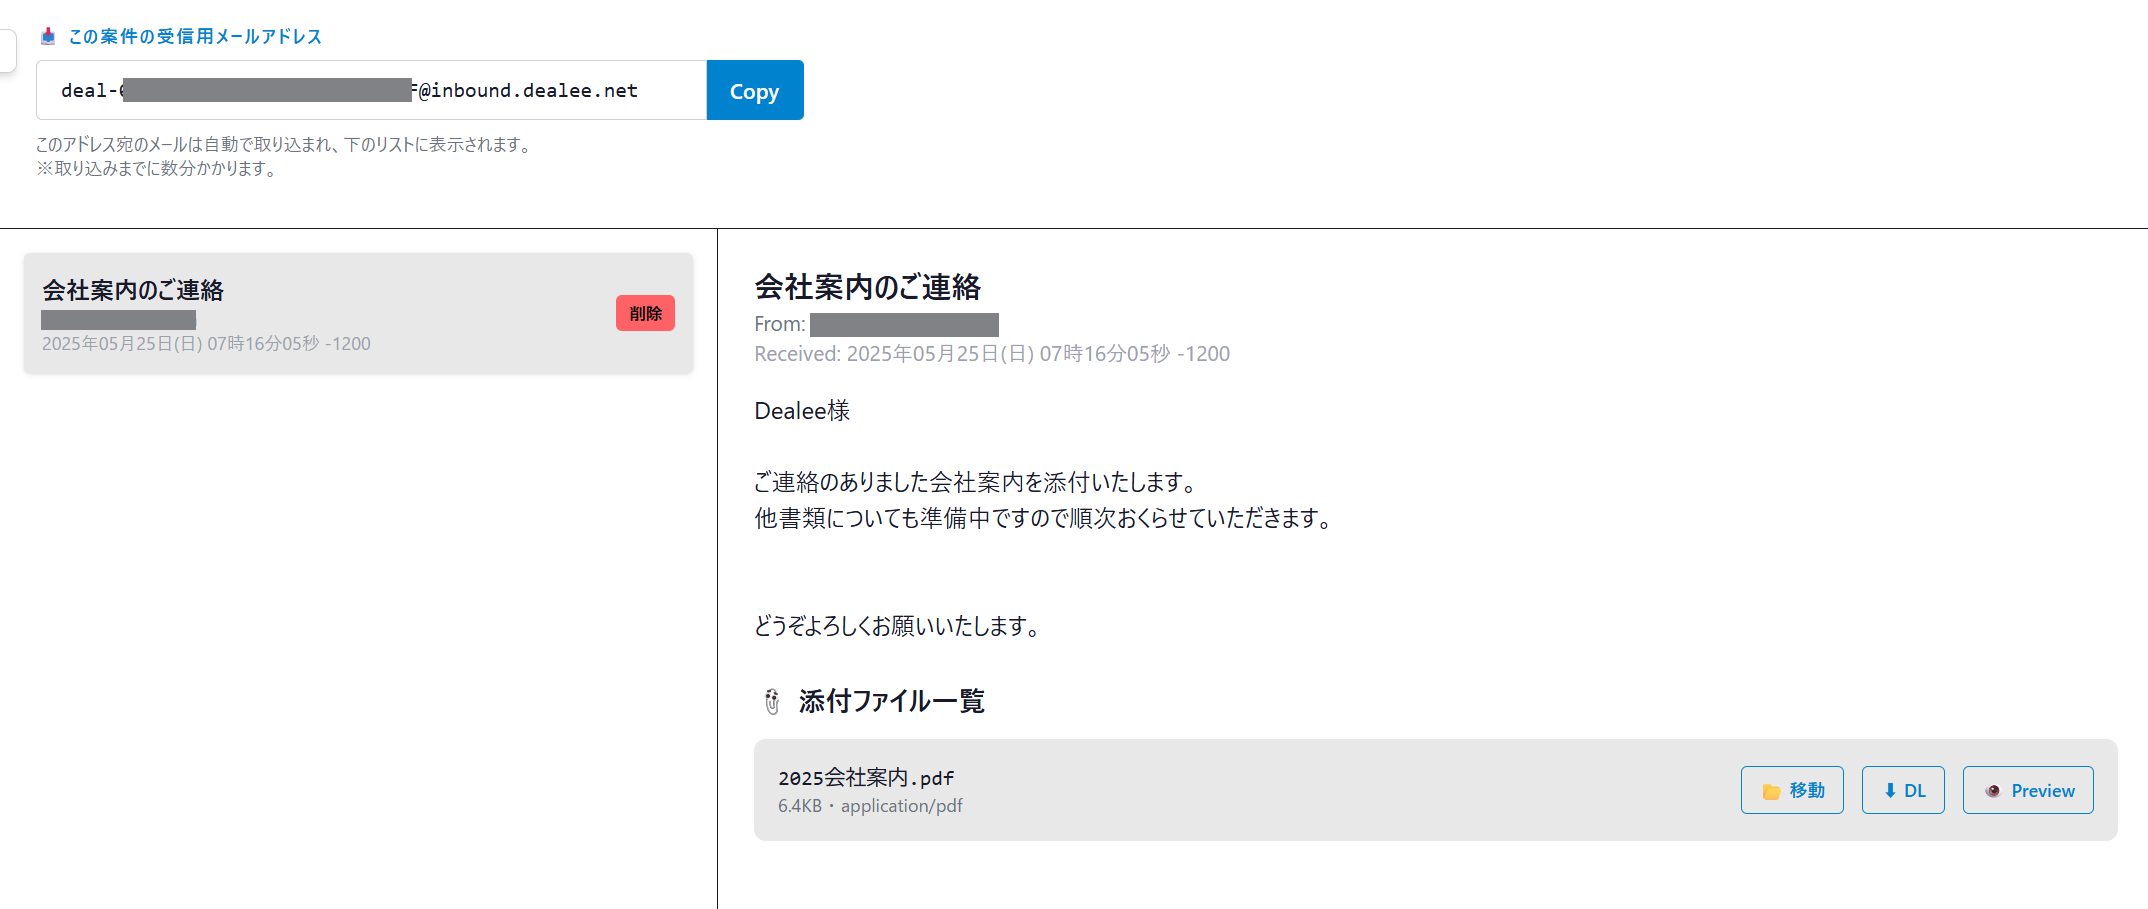2148x909 pixels.
Task: Click the Received: timestamp in email detail
Action: 992,354
